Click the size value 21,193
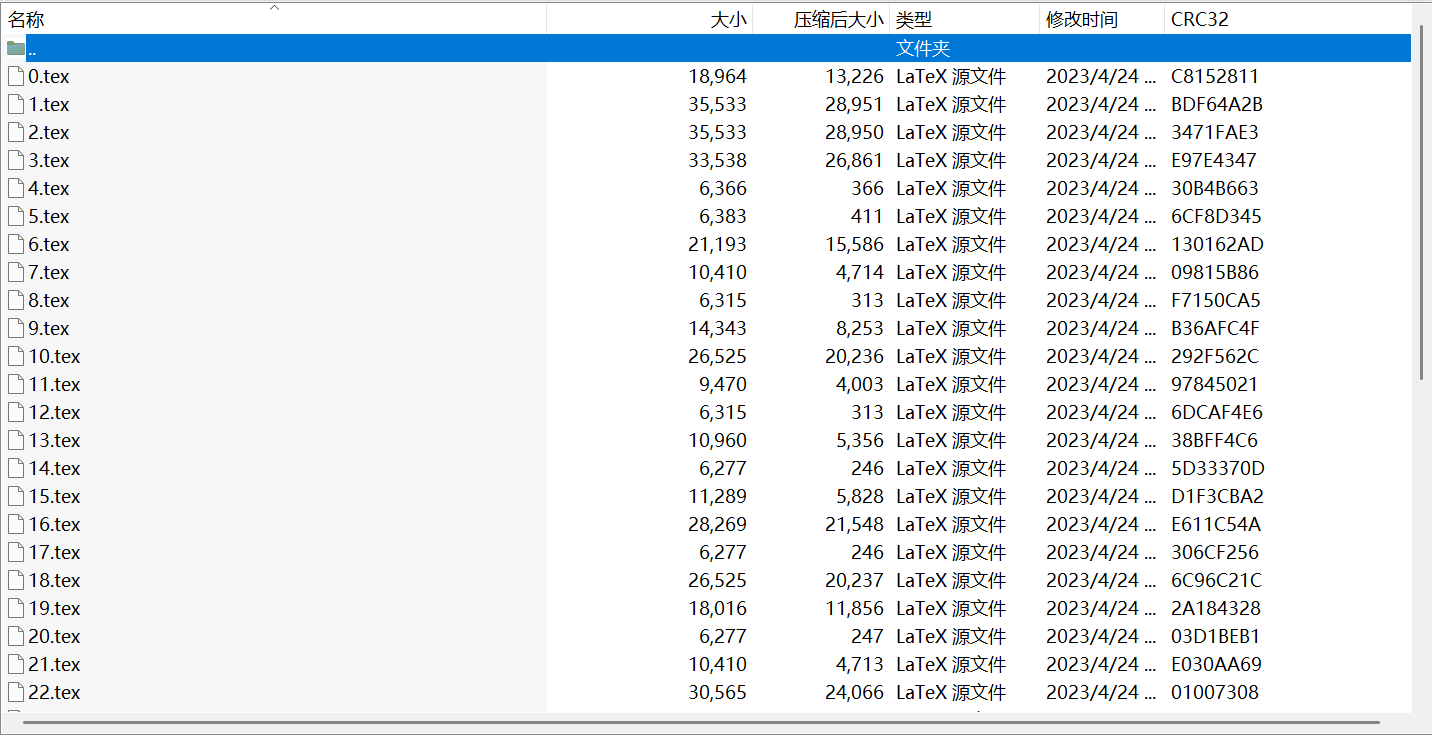Image resolution: width=1432 pixels, height=735 pixels. click(717, 244)
